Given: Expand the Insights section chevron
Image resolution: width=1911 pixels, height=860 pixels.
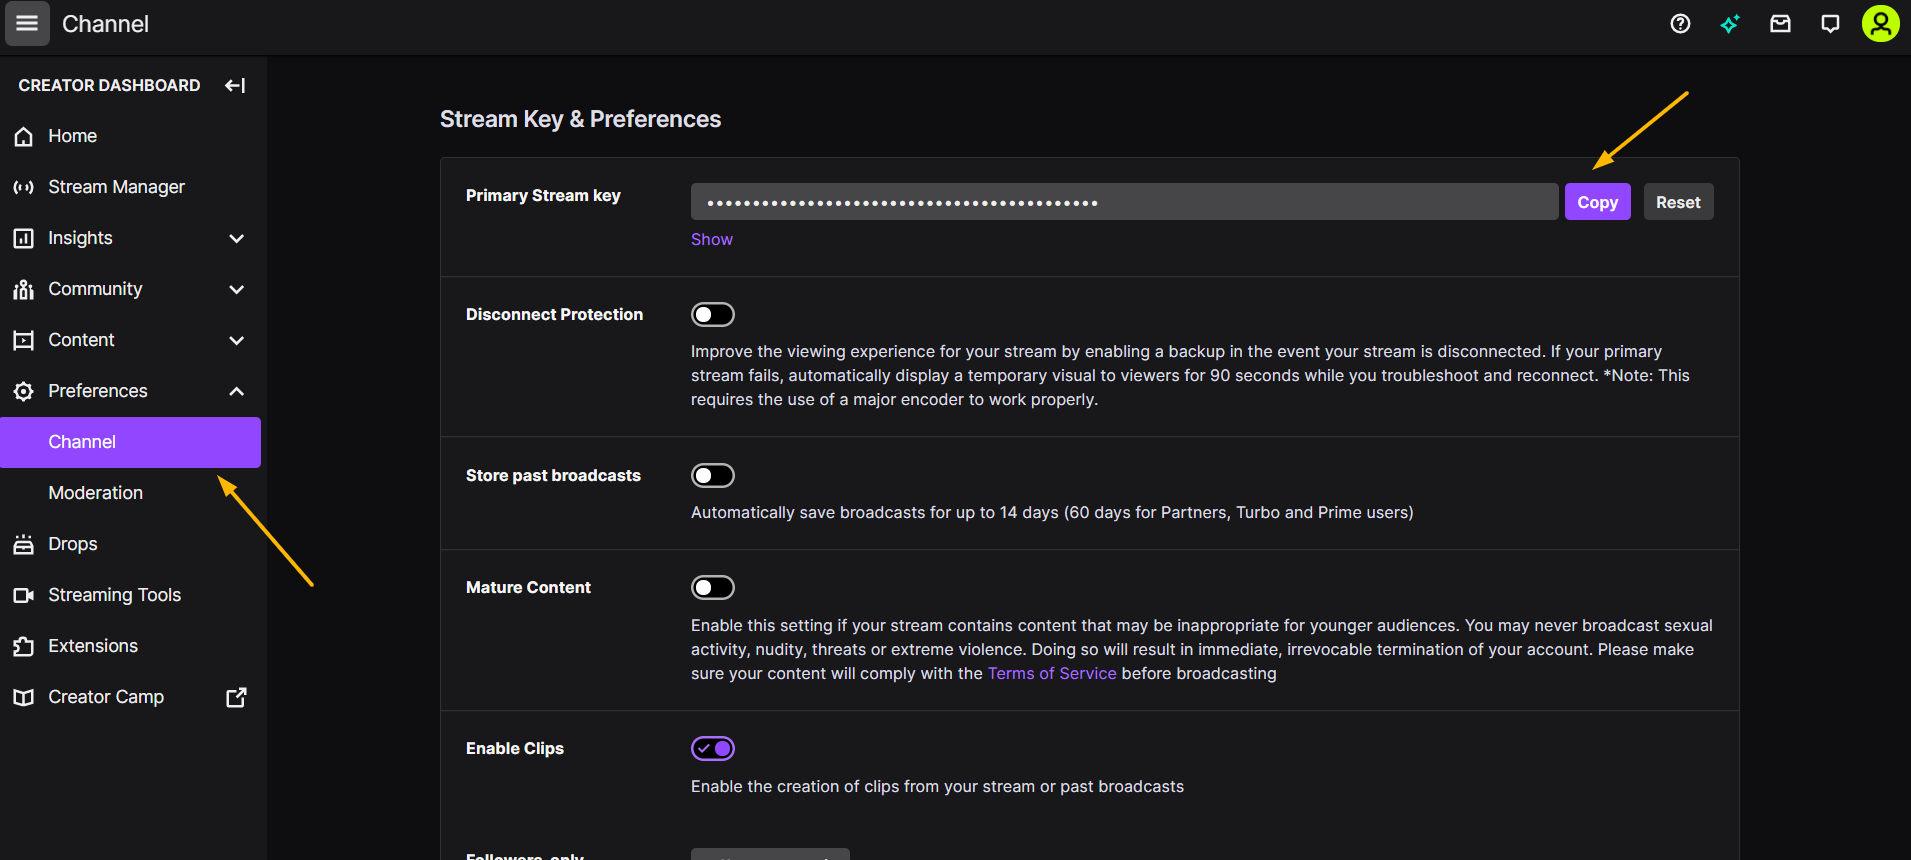Looking at the screenshot, I should pyautogui.click(x=237, y=238).
